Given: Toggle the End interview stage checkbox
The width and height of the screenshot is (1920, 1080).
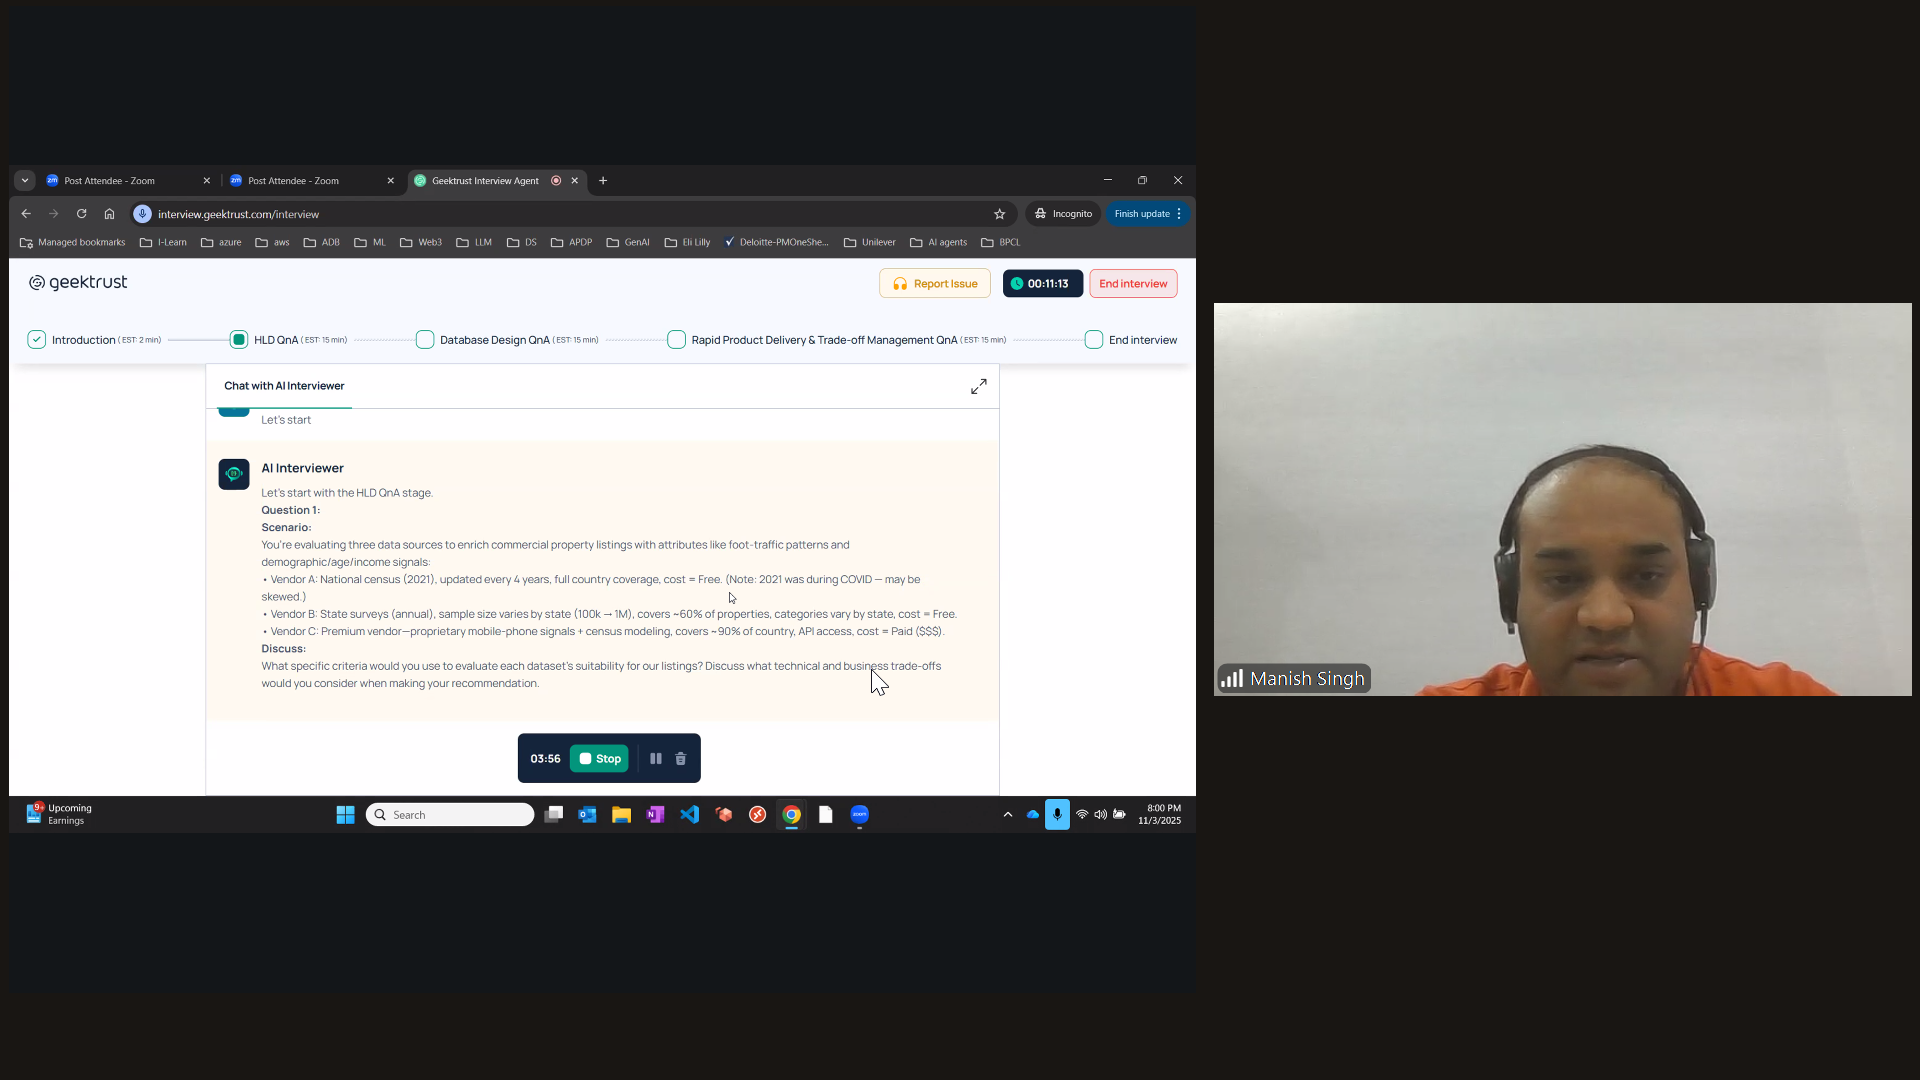Looking at the screenshot, I should (x=1094, y=340).
